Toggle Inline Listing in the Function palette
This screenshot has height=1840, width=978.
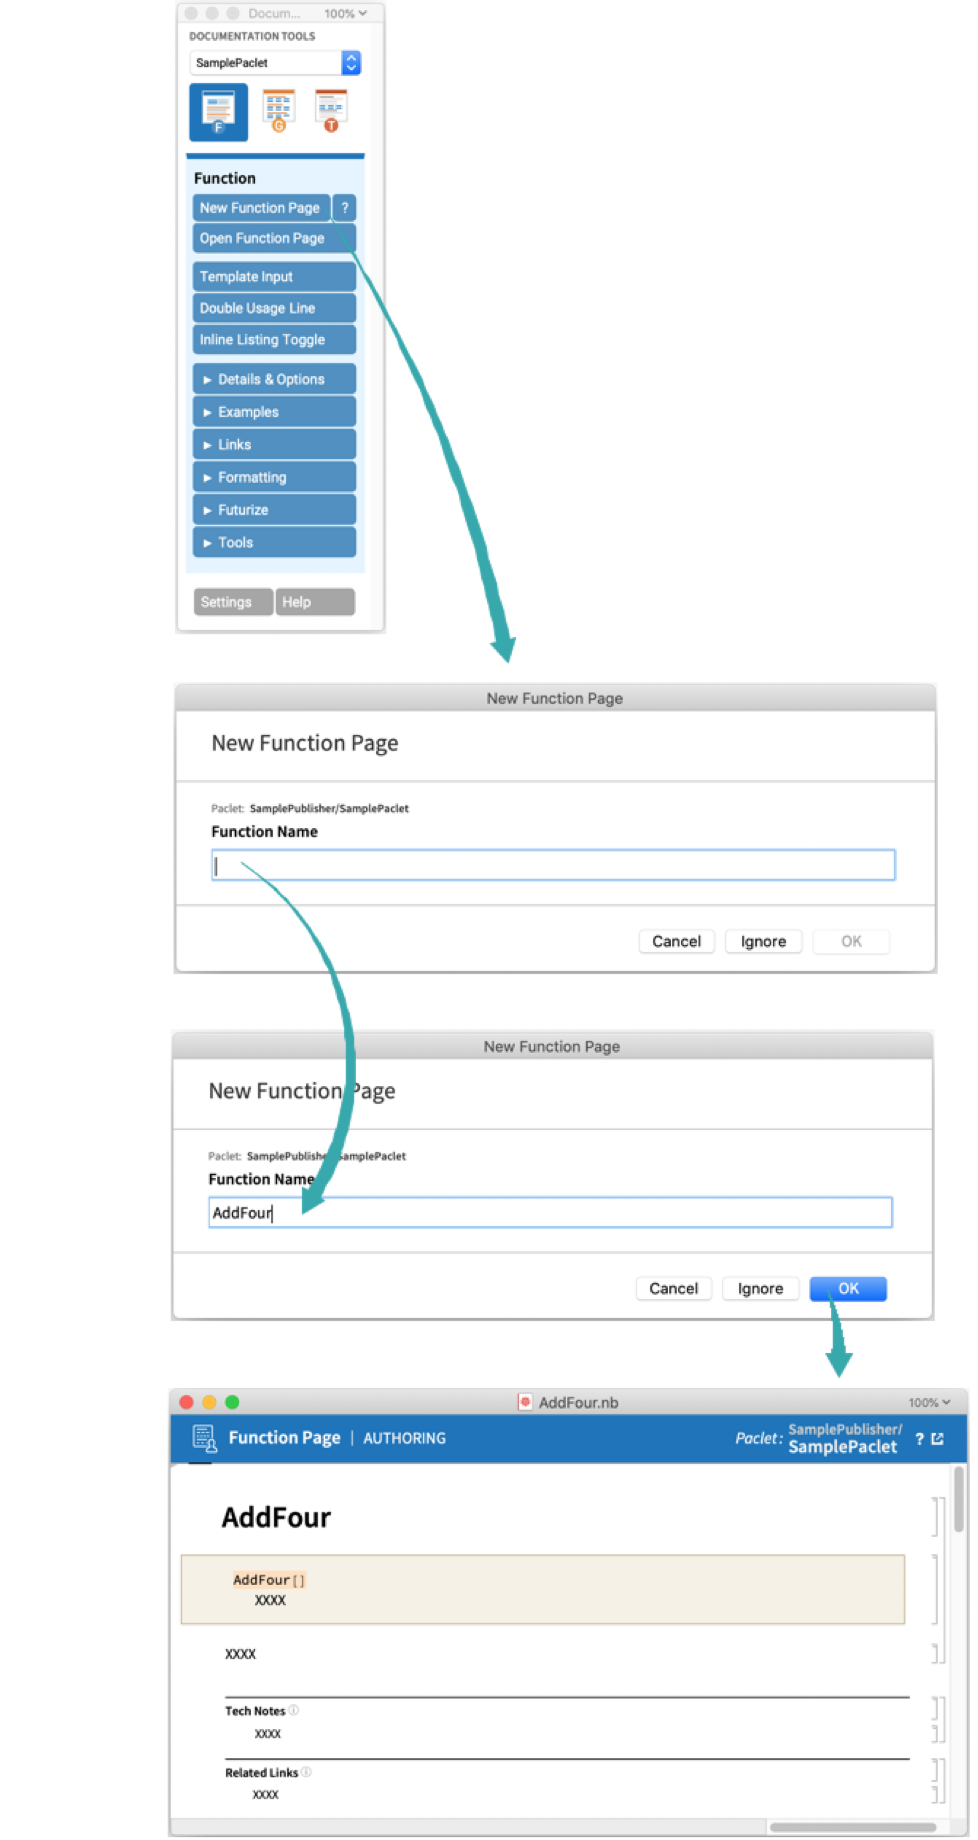point(273,340)
